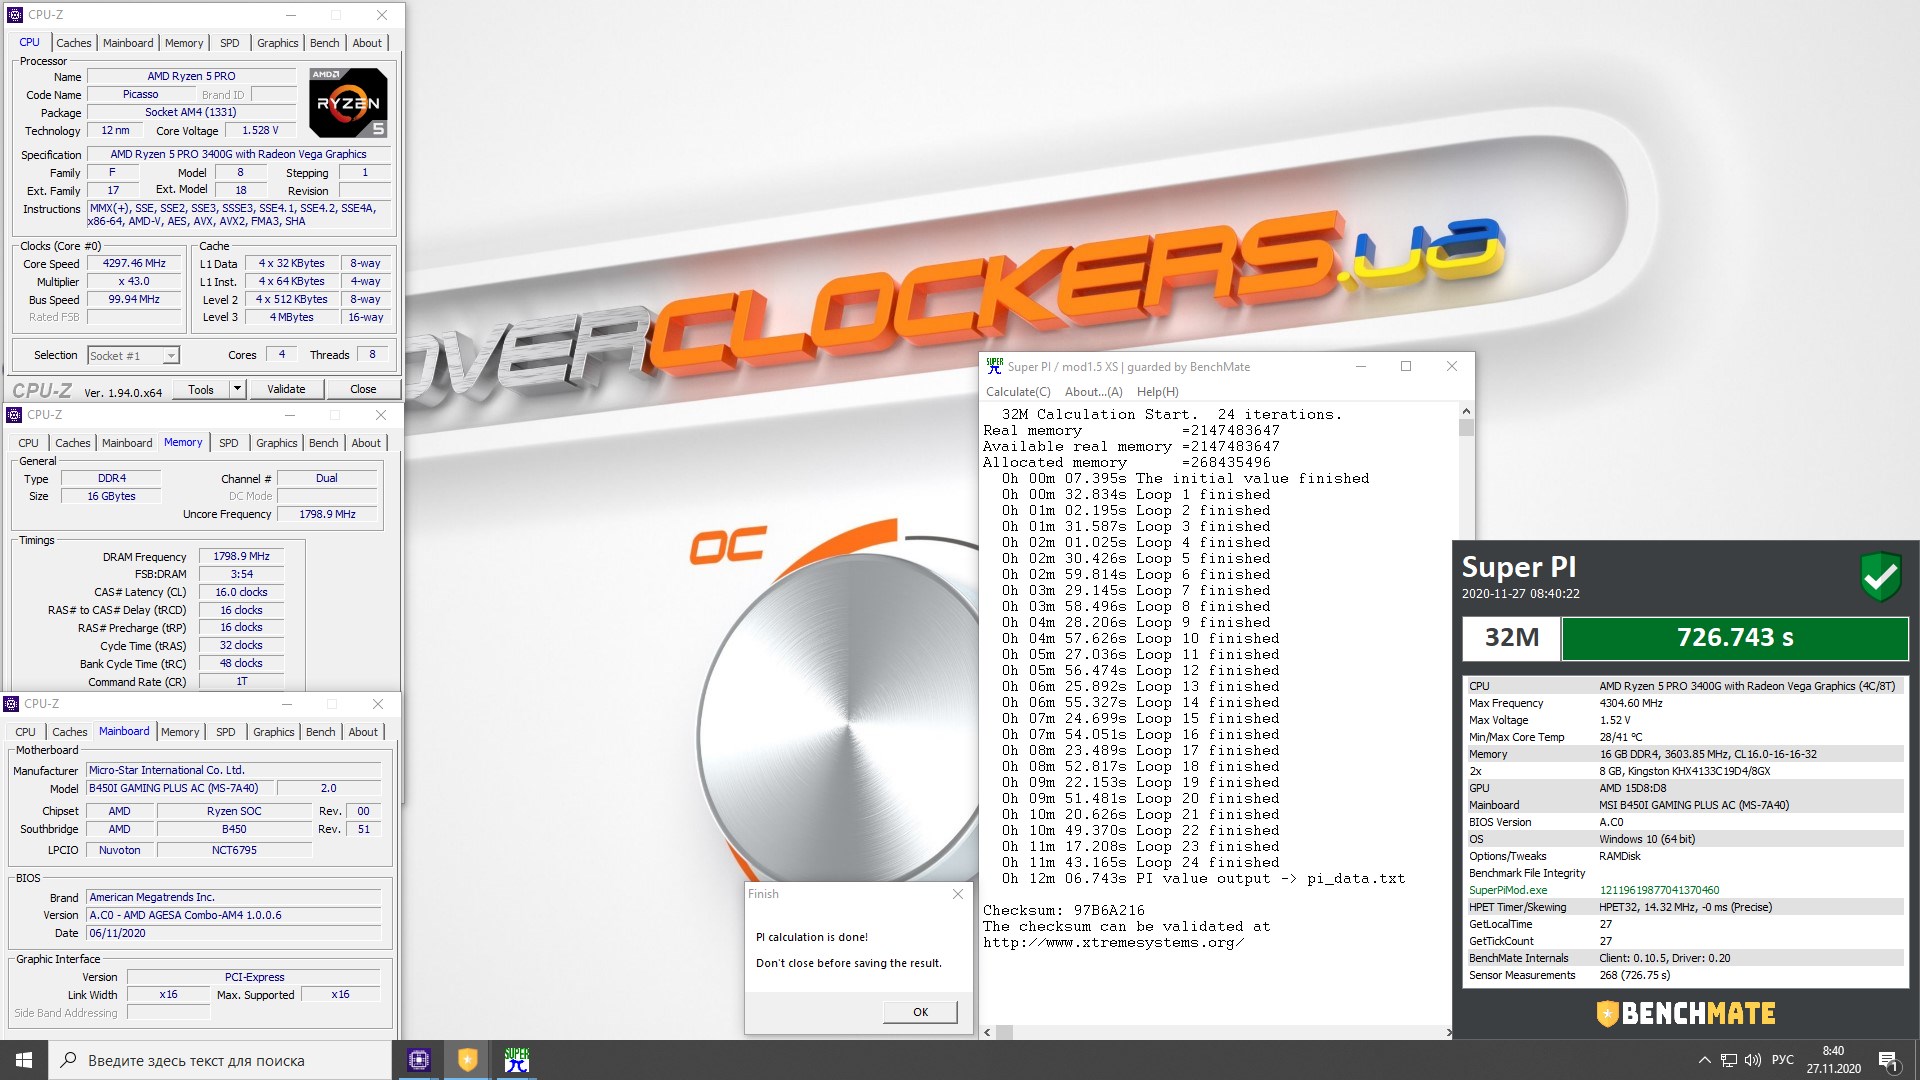Click the 32M label in BenchMate

coord(1511,638)
